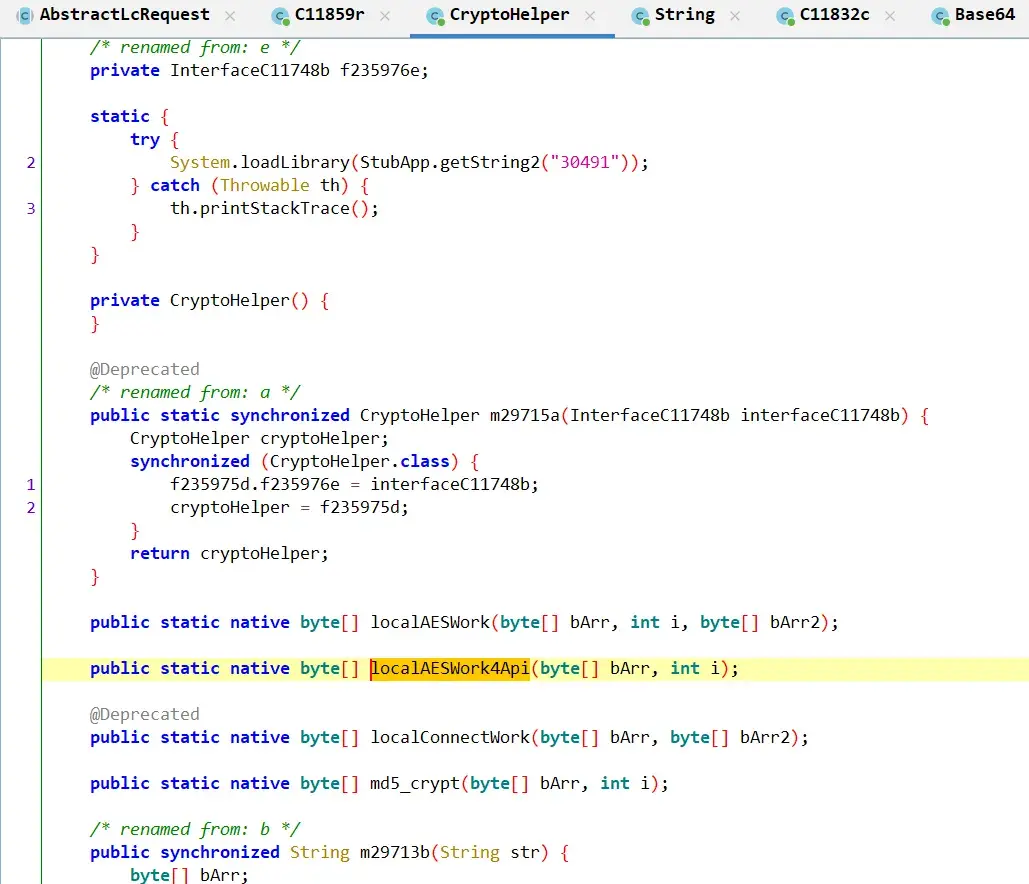
Task: Click the class icon on Base64 tab
Action: [940, 16]
